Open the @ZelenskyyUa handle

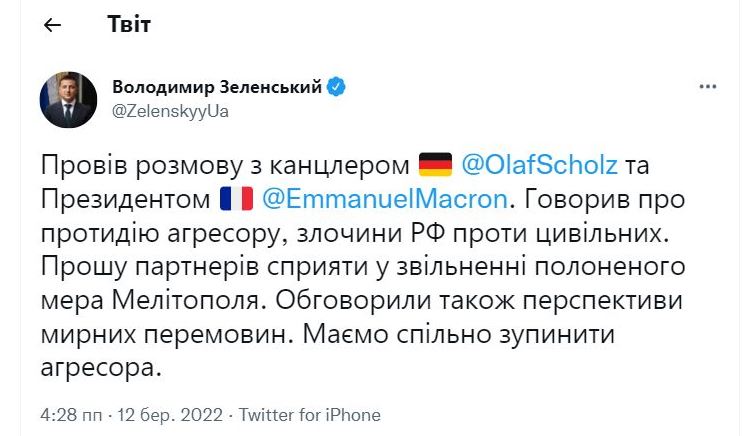170,111
